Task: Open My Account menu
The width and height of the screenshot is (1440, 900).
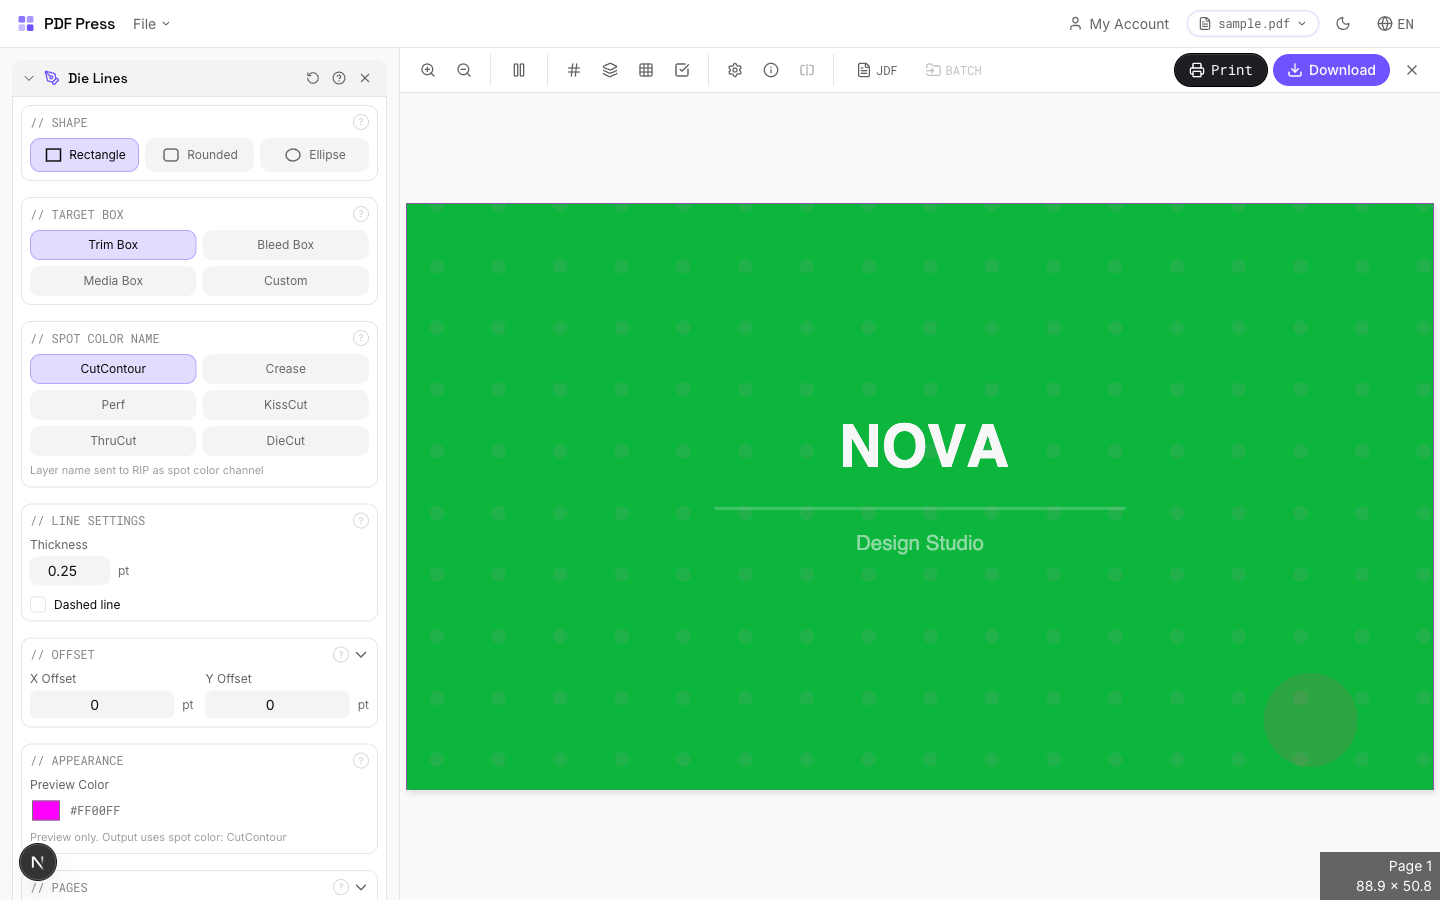Action: (1118, 24)
